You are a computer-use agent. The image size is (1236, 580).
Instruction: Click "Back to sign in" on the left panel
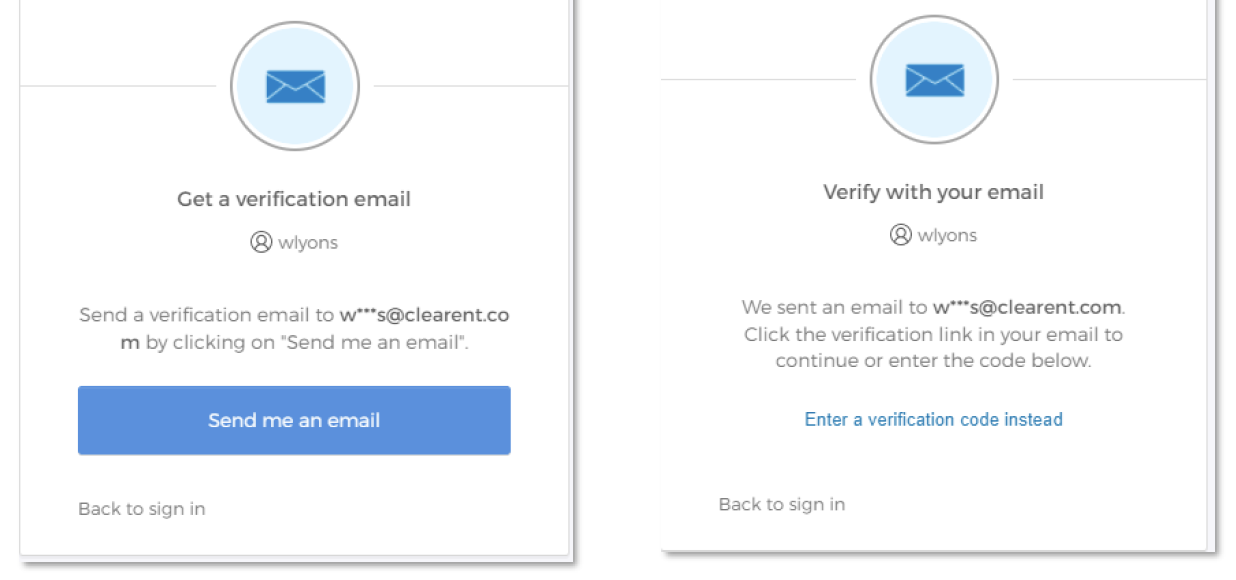tap(142, 509)
